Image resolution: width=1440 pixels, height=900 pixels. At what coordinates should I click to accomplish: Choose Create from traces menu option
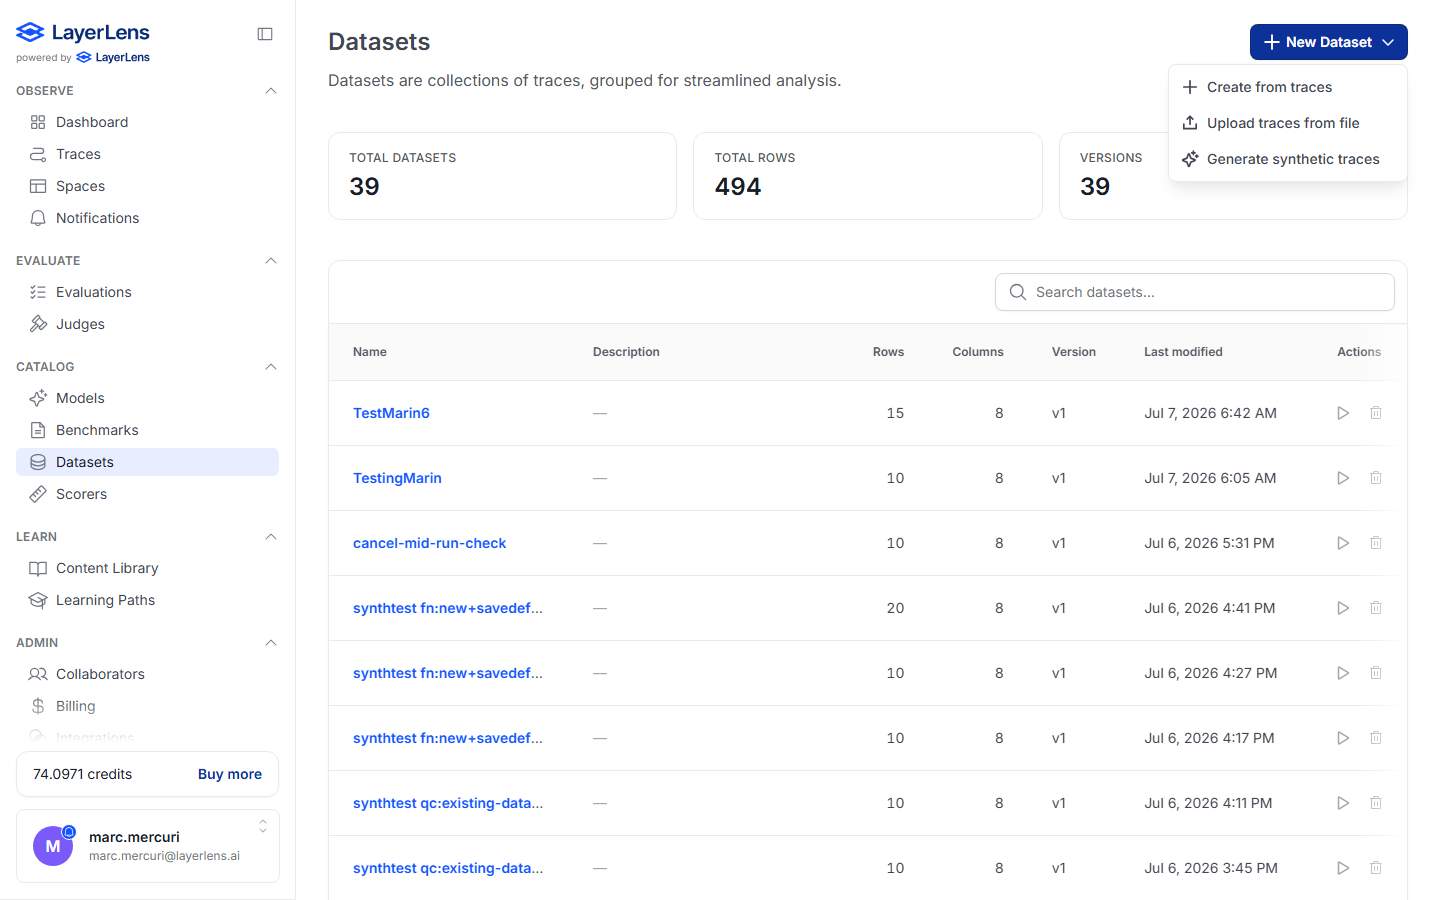click(1288, 87)
